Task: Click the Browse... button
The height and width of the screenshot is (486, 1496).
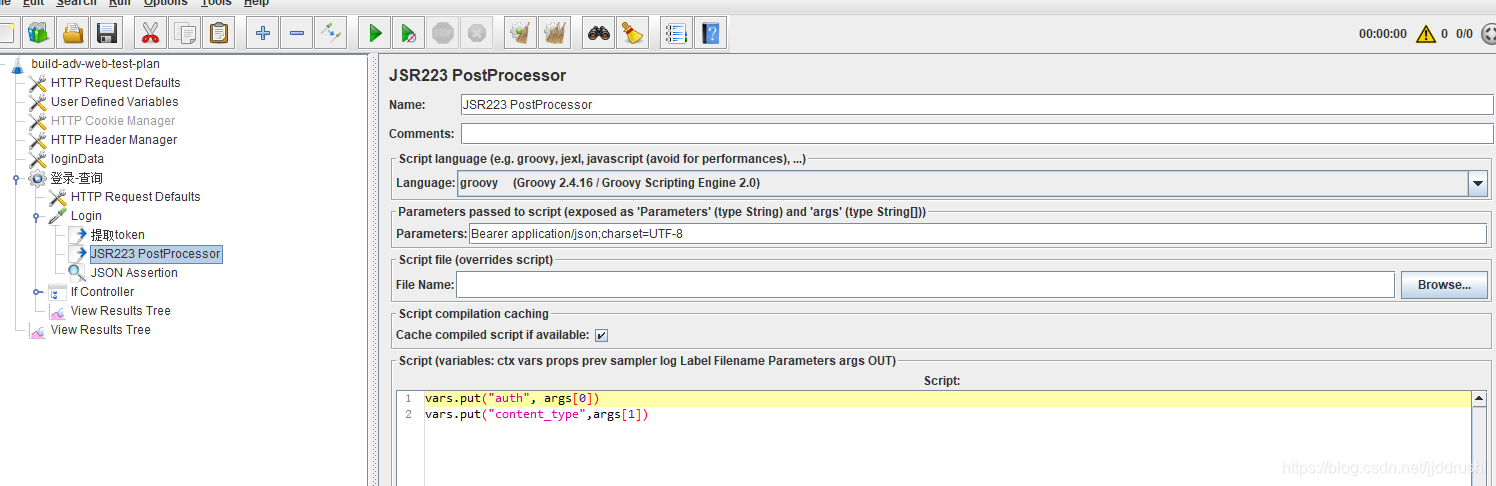Action: [1444, 285]
